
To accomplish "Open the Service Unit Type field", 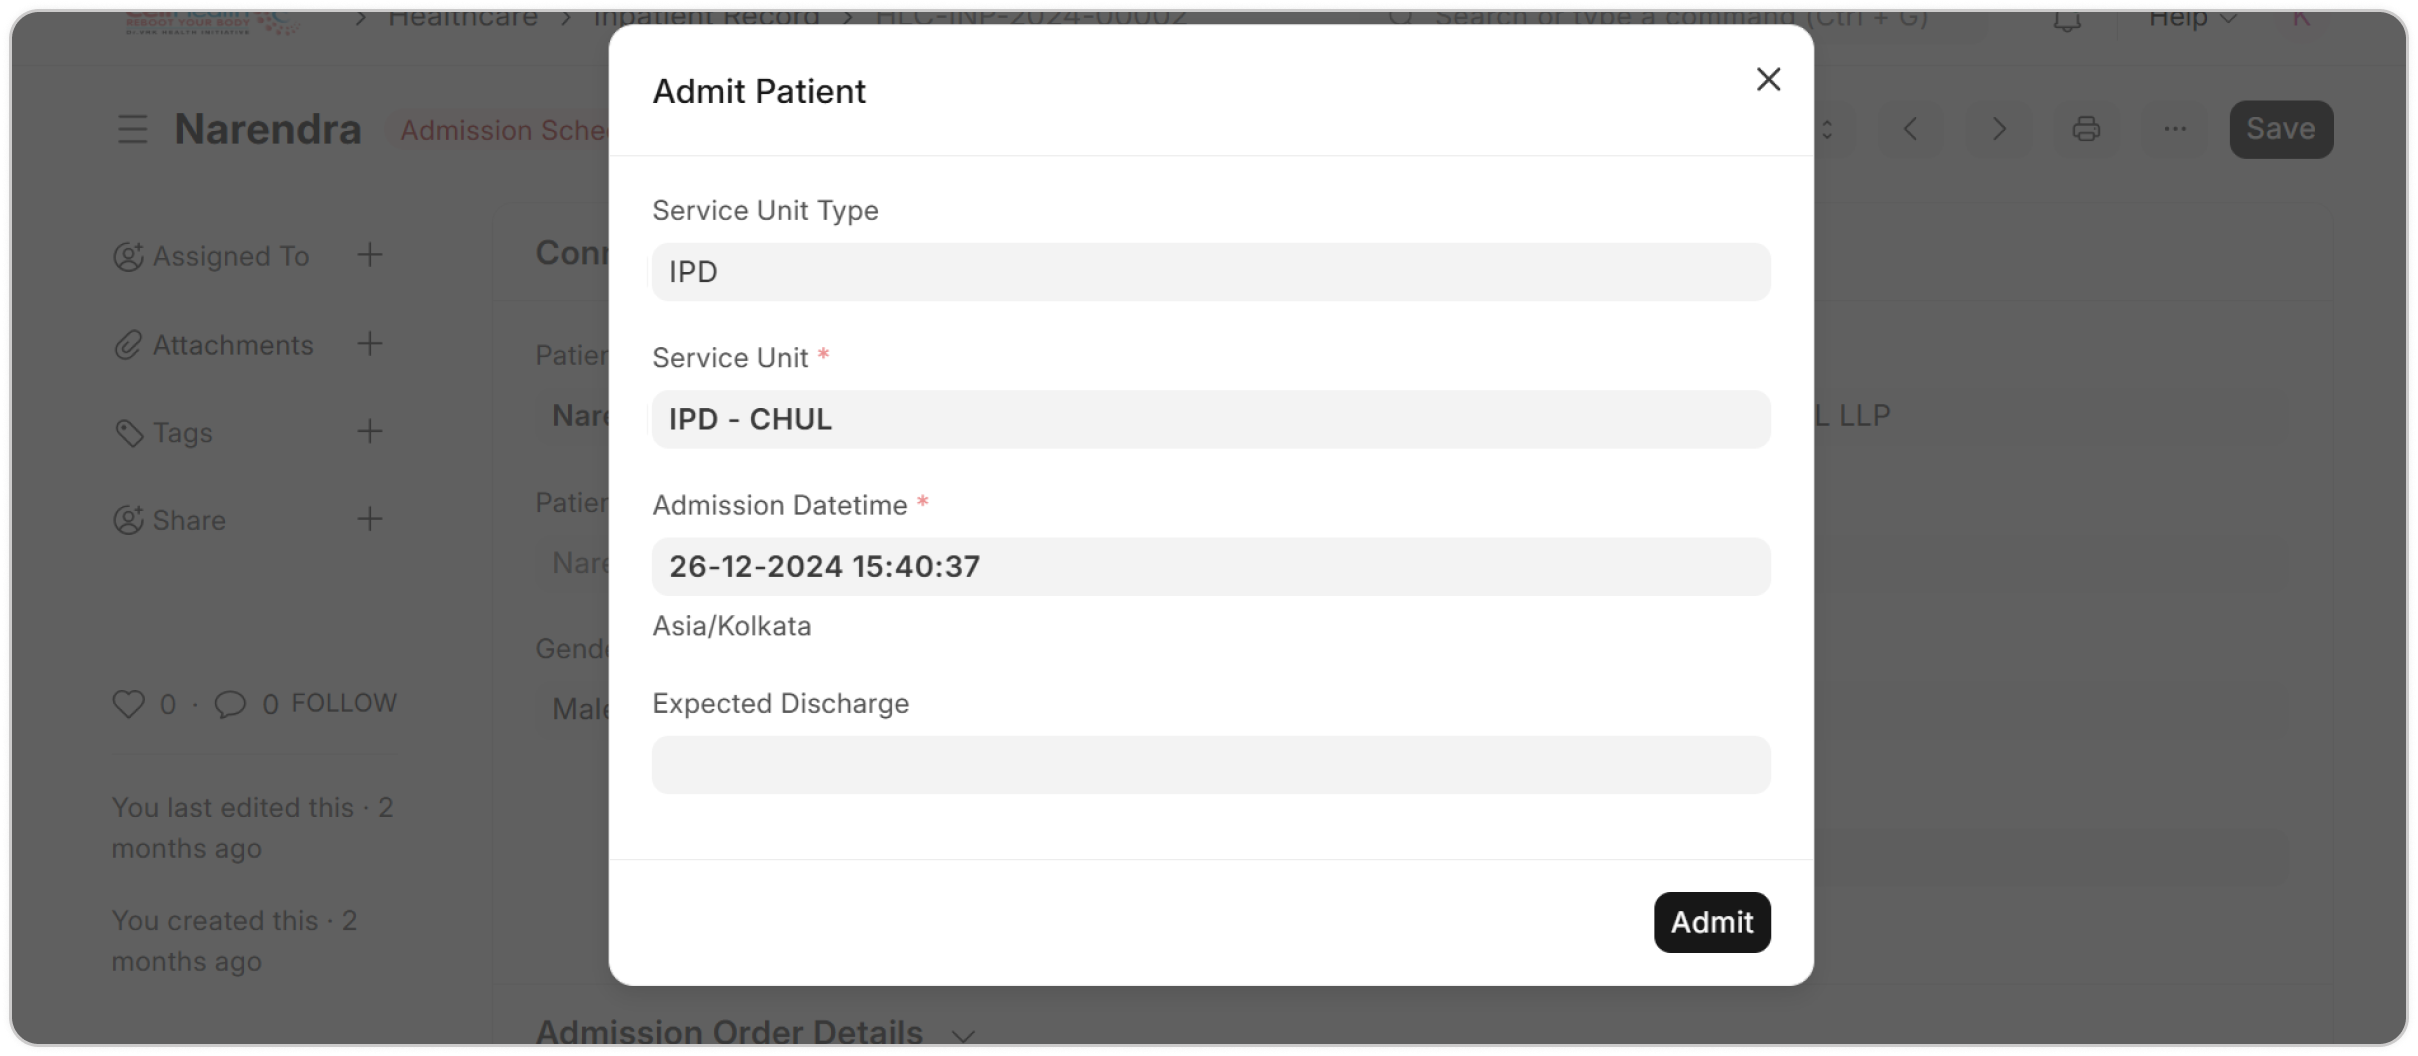I will 1210,272.
